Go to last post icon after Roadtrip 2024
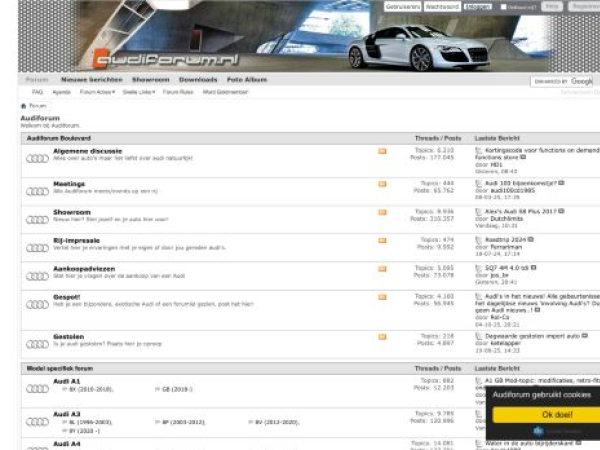 [530, 240]
